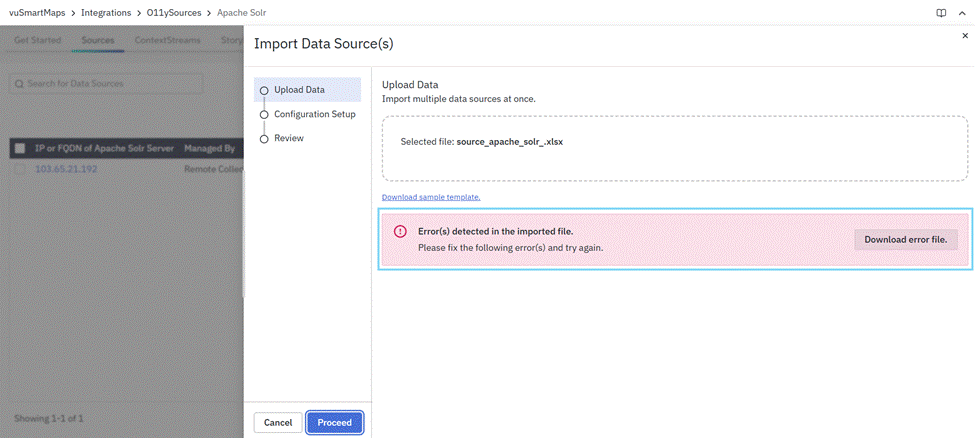Open the documentation book icon
The height and width of the screenshot is (438, 975).
coord(941,12)
